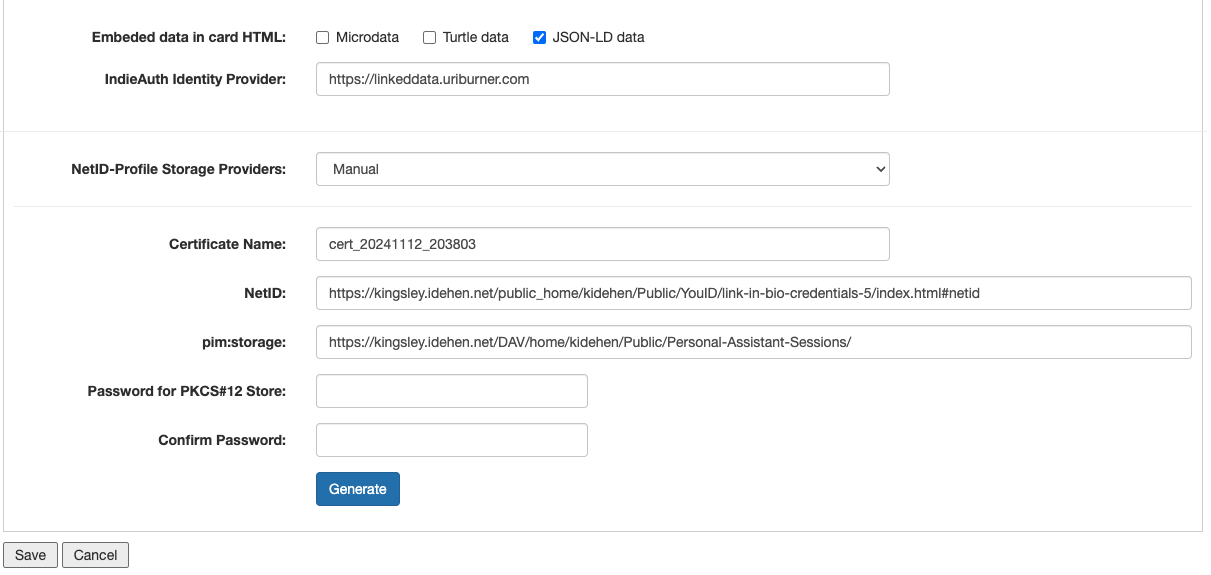The image size is (1211, 575).
Task: Click the blue Generate button
Action: [357, 489]
